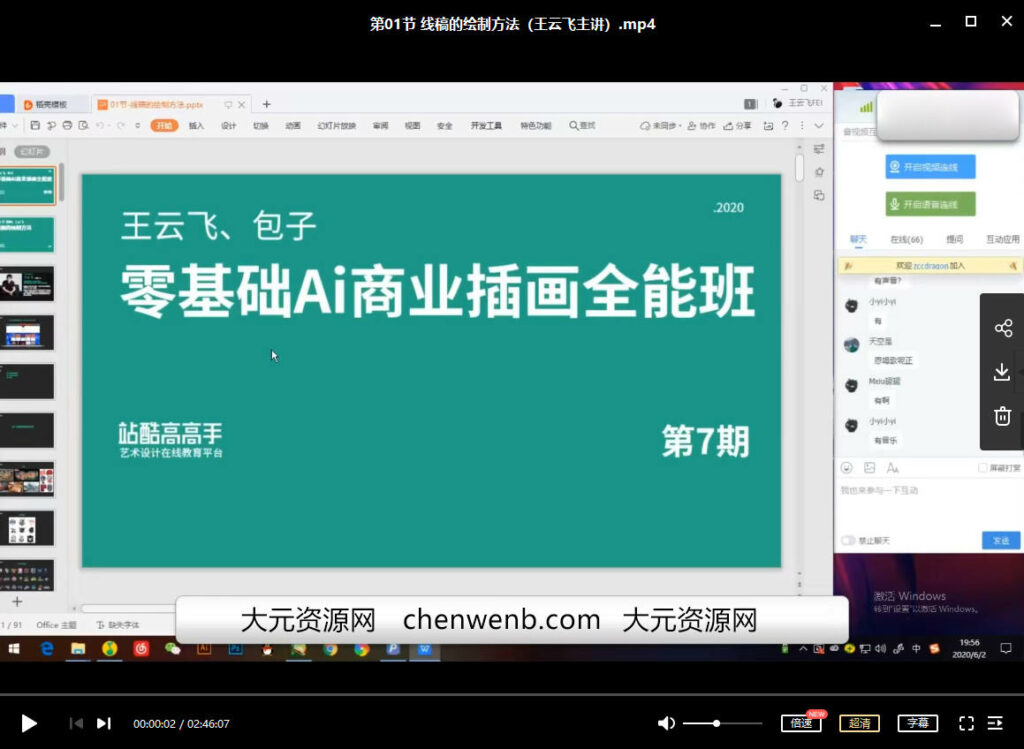Click the WPS print preview icon

pos(84,125)
